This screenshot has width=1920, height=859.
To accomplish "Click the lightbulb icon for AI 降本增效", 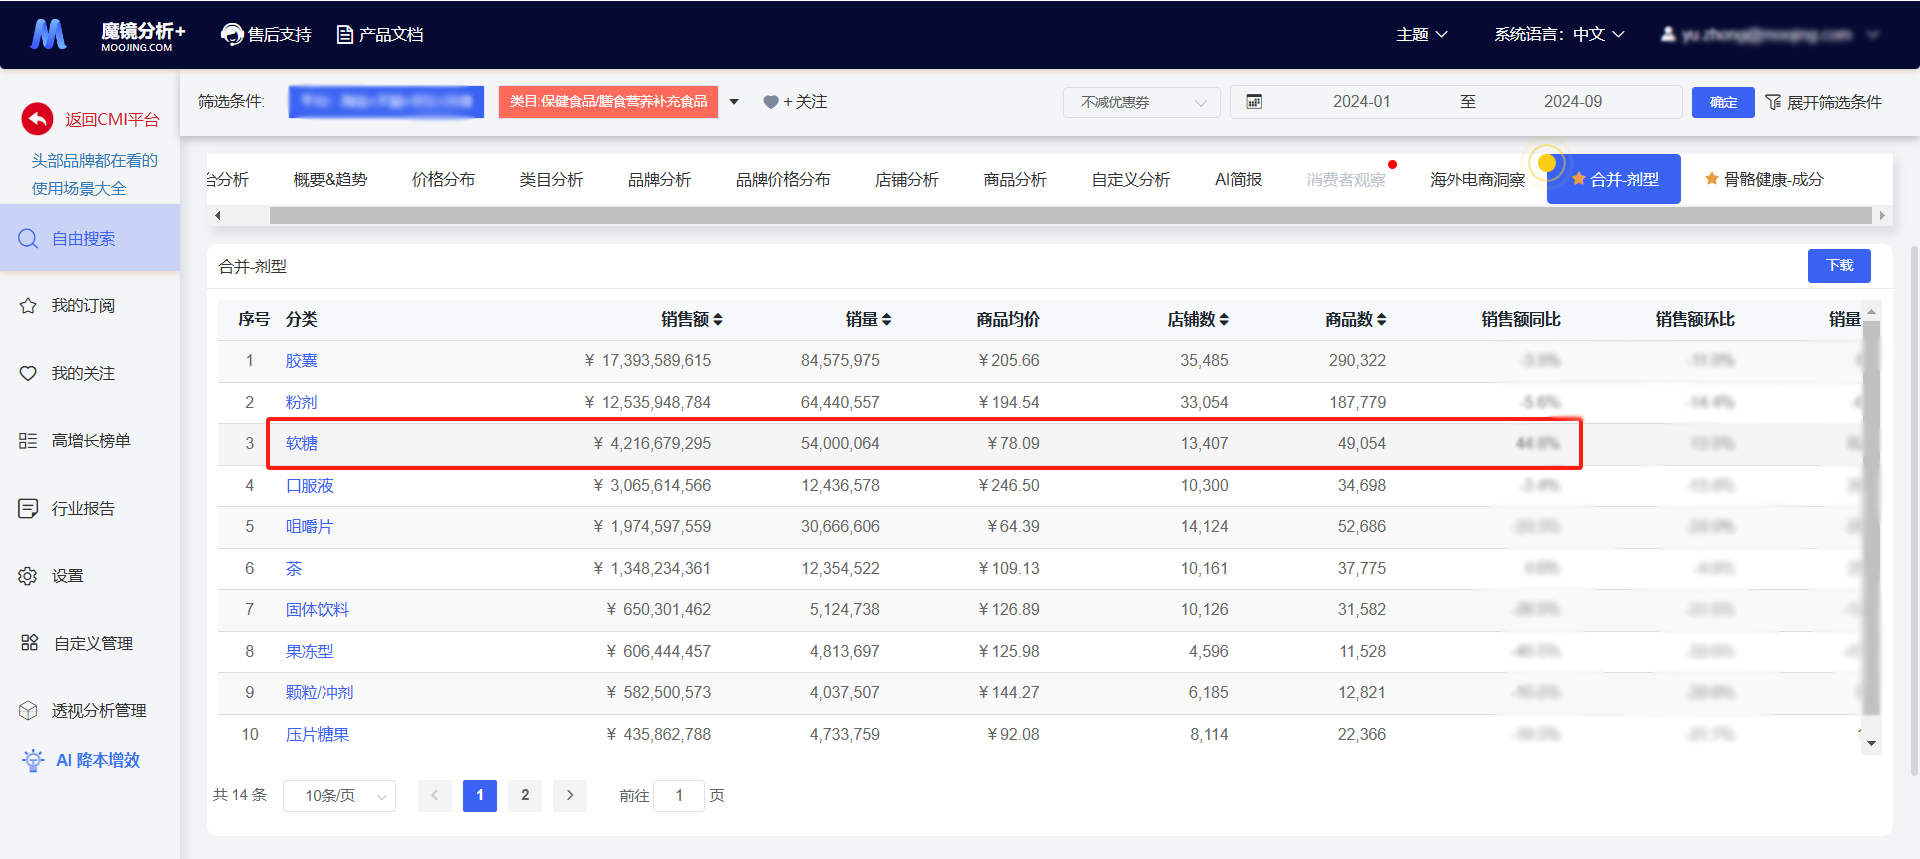I will [33, 760].
